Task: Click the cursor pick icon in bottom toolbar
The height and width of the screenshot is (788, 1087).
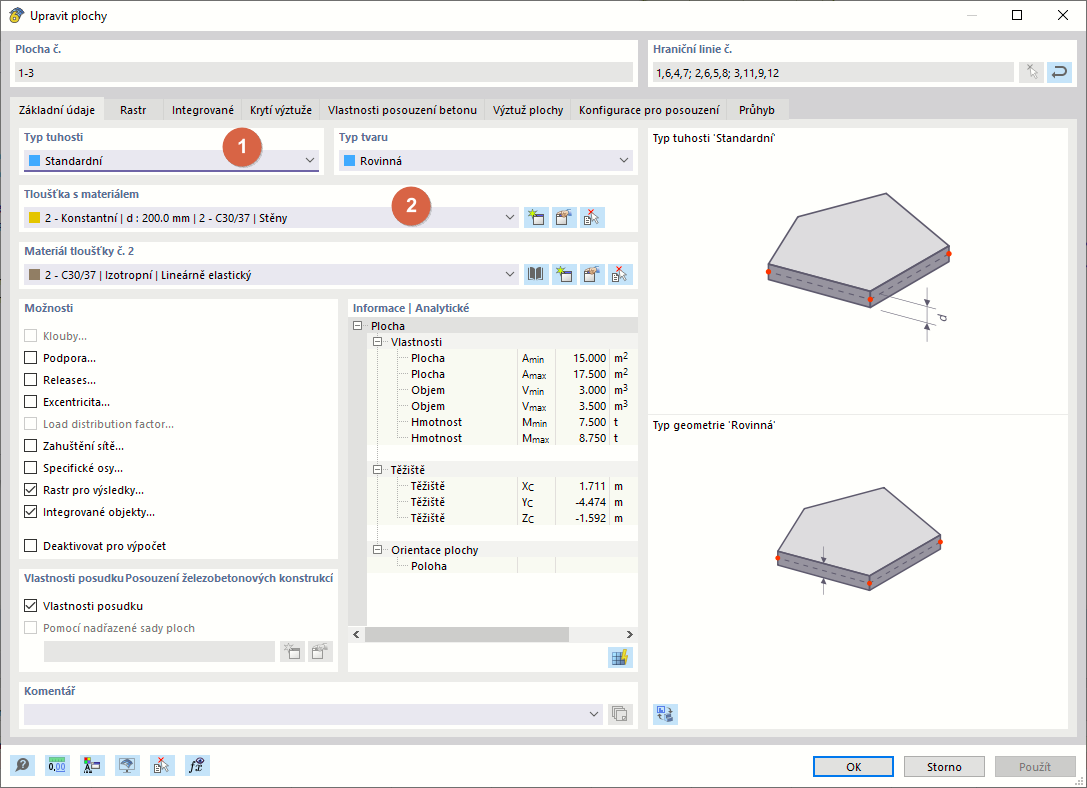Action: pos(162,765)
